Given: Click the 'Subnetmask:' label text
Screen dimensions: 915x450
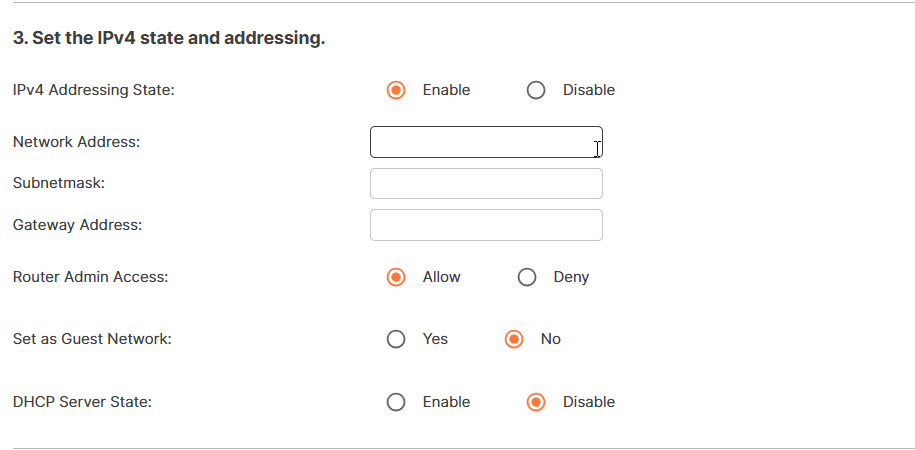Looking at the screenshot, I should 59,184.
